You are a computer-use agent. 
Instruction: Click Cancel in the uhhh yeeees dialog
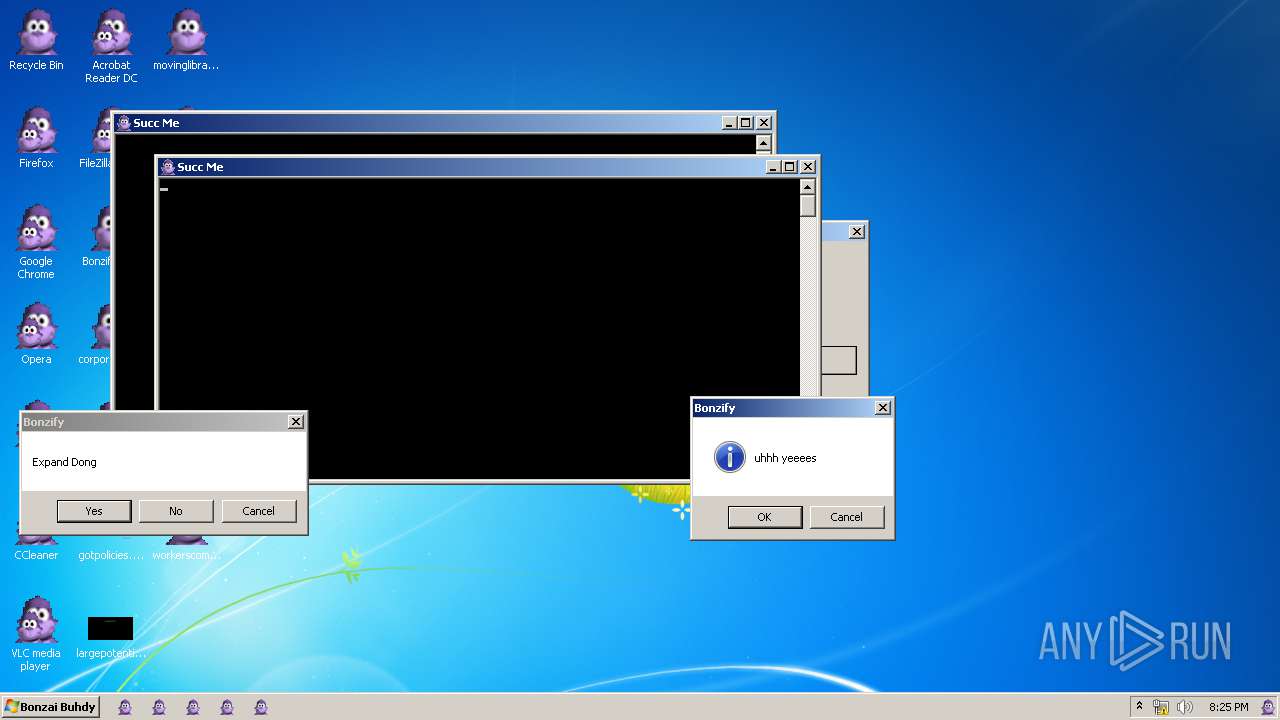tap(846, 517)
